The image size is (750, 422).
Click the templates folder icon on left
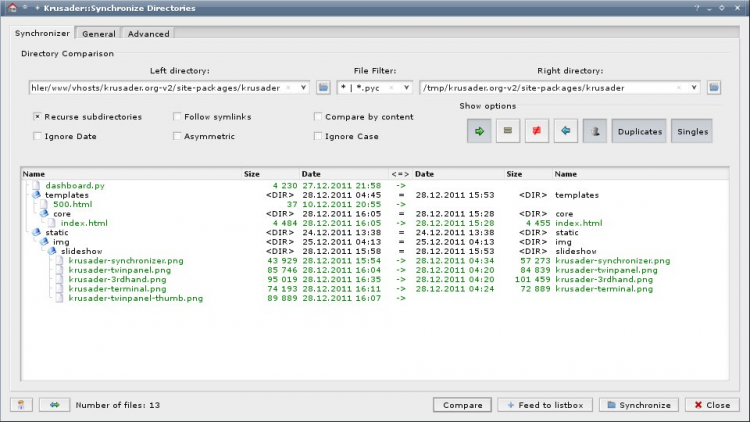pos(36,195)
